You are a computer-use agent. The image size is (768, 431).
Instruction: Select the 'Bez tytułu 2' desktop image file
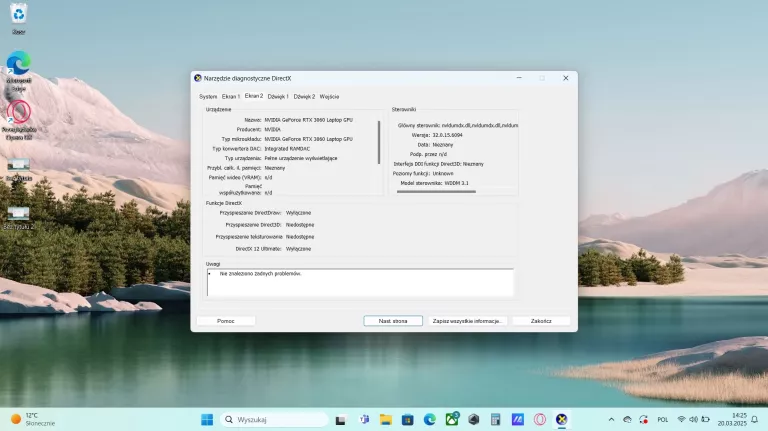19,218
